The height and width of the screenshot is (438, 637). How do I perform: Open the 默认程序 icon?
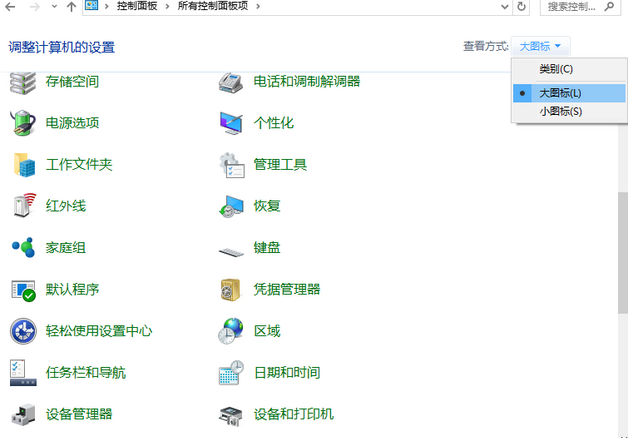(x=23, y=290)
